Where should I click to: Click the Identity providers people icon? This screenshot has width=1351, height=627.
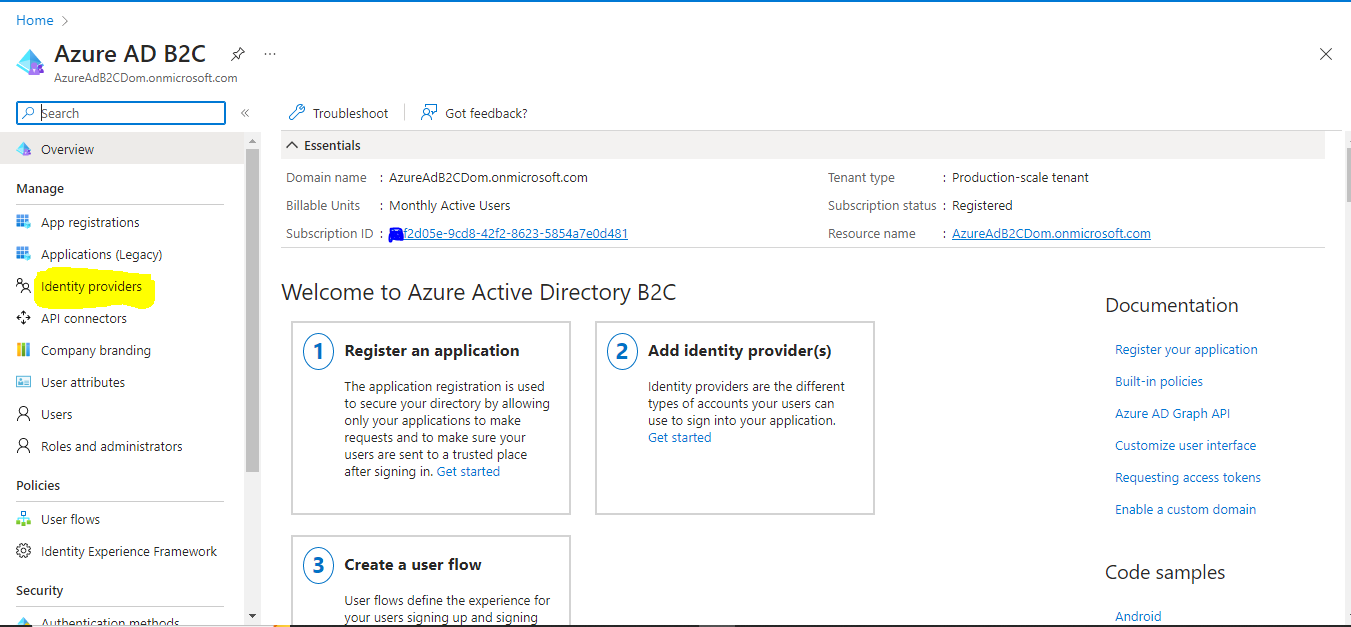coord(24,286)
